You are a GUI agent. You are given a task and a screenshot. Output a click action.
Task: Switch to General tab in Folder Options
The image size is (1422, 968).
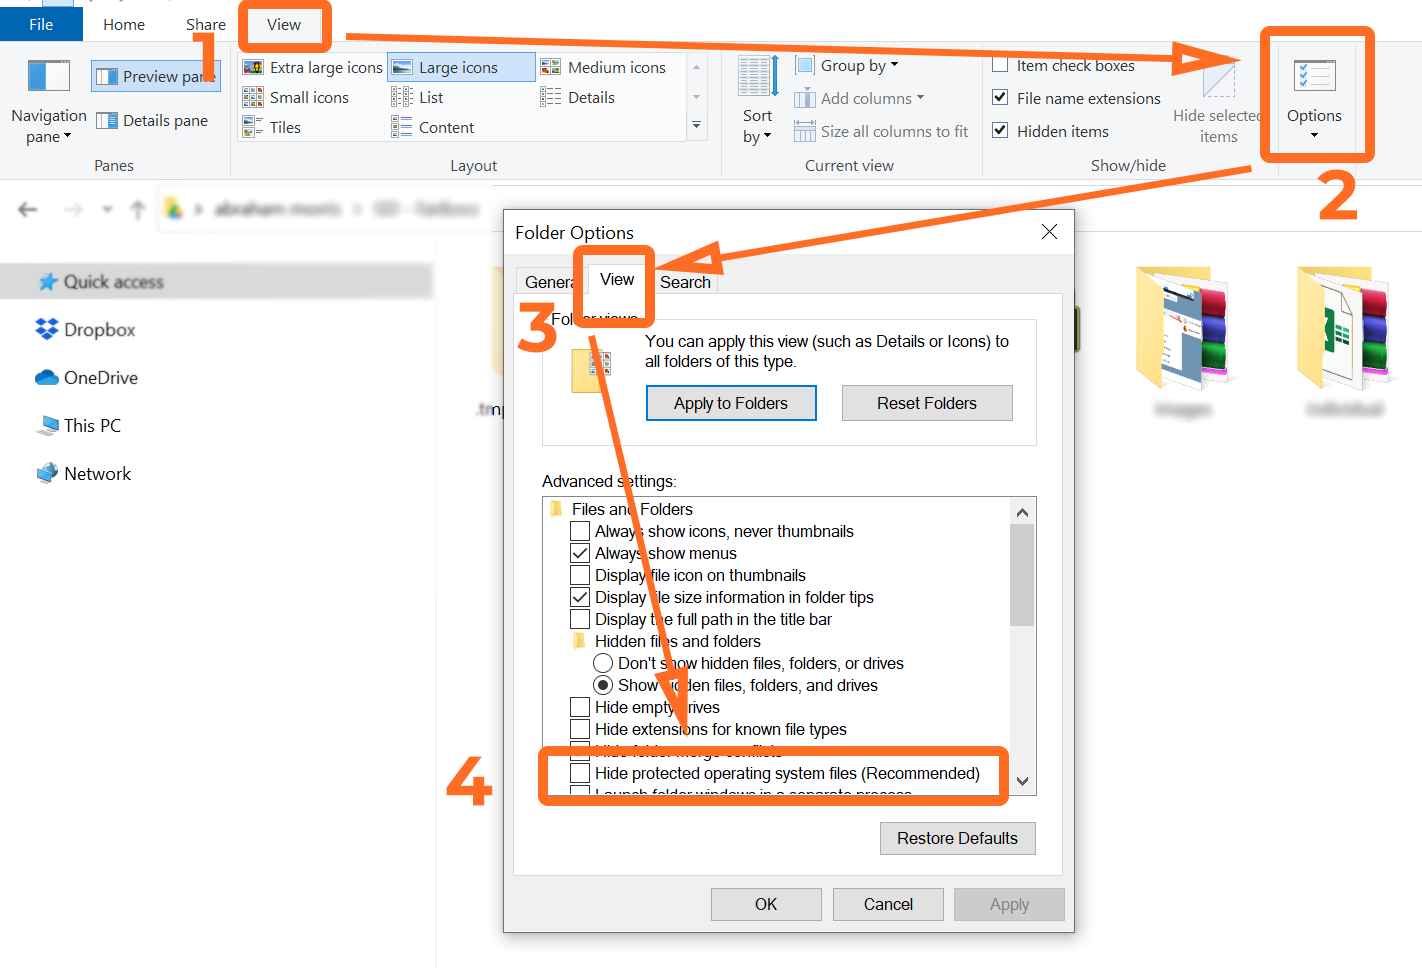(548, 282)
